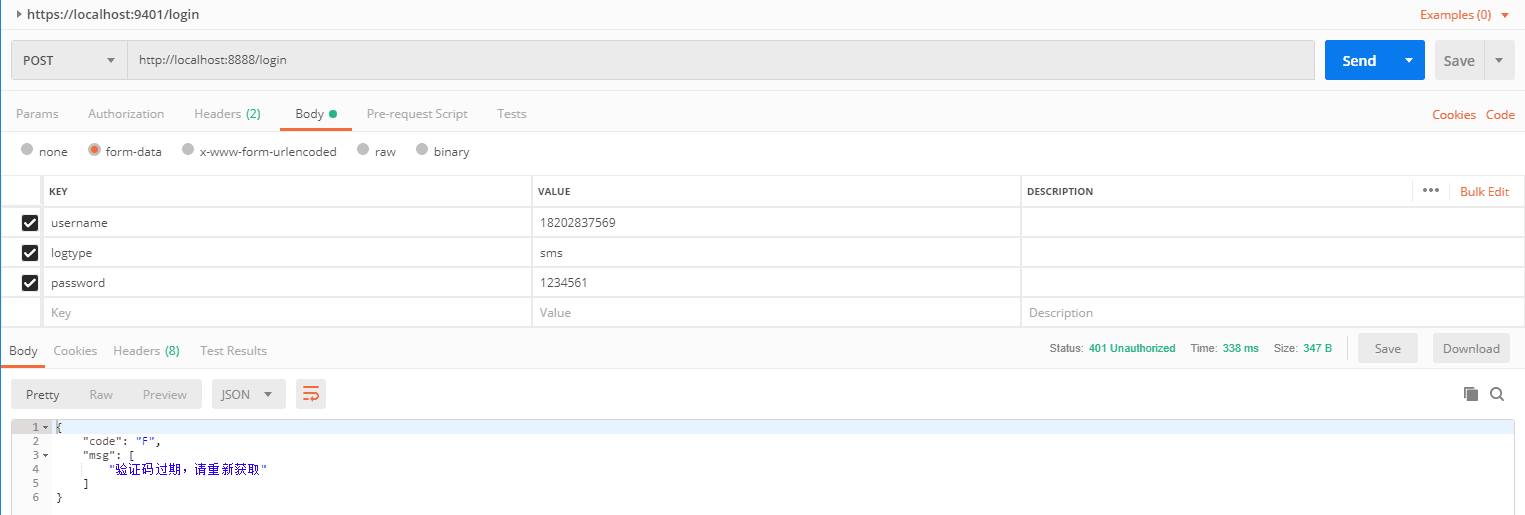Expand the request title disclosure triangle
This screenshot has height=515, width=1525.
point(19,14)
